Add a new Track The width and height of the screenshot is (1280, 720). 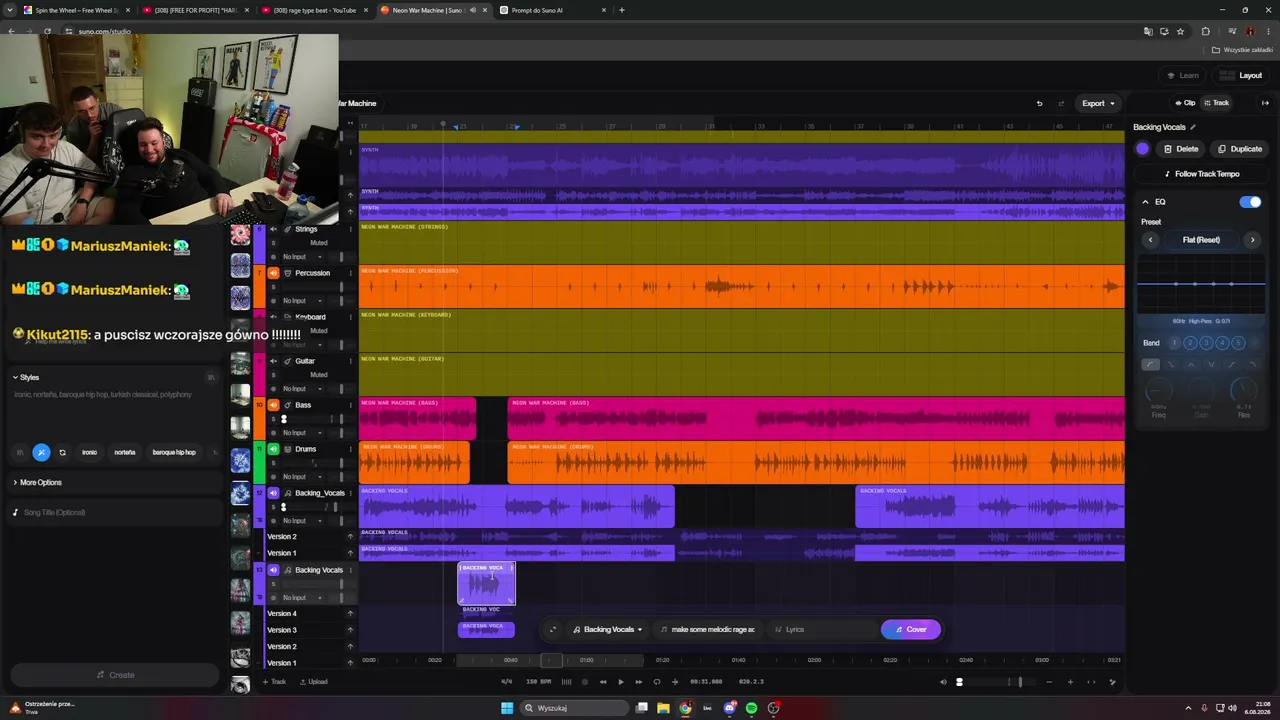click(x=273, y=682)
